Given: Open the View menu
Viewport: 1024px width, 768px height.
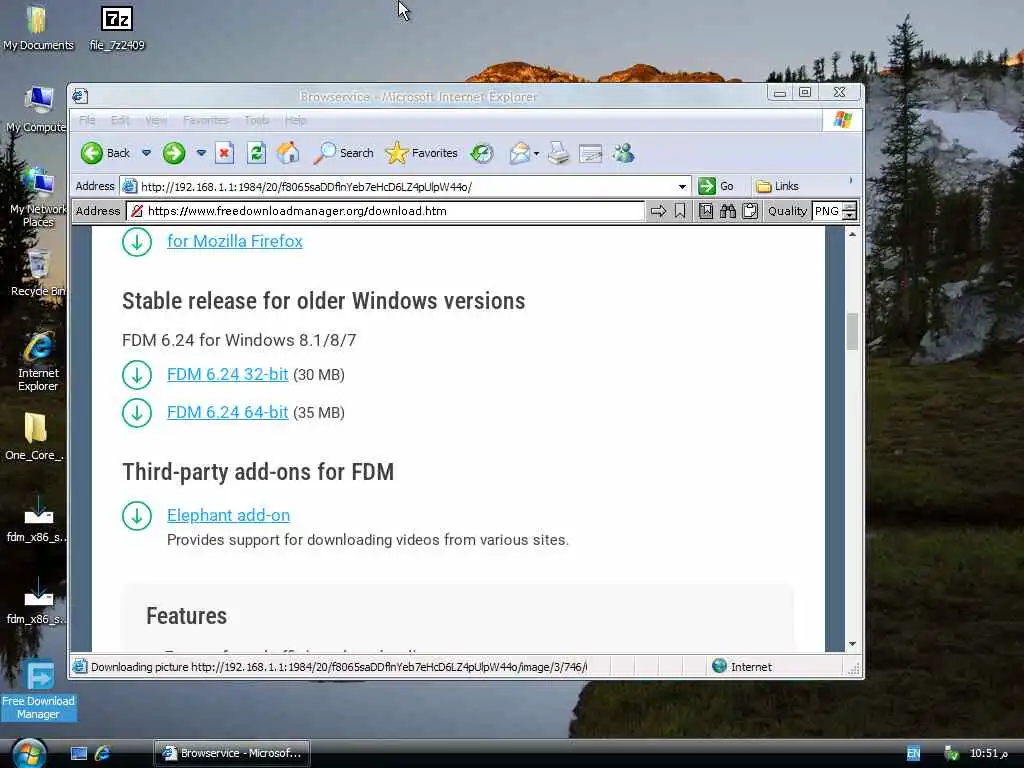Looking at the screenshot, I should click(x=156, y=120).
